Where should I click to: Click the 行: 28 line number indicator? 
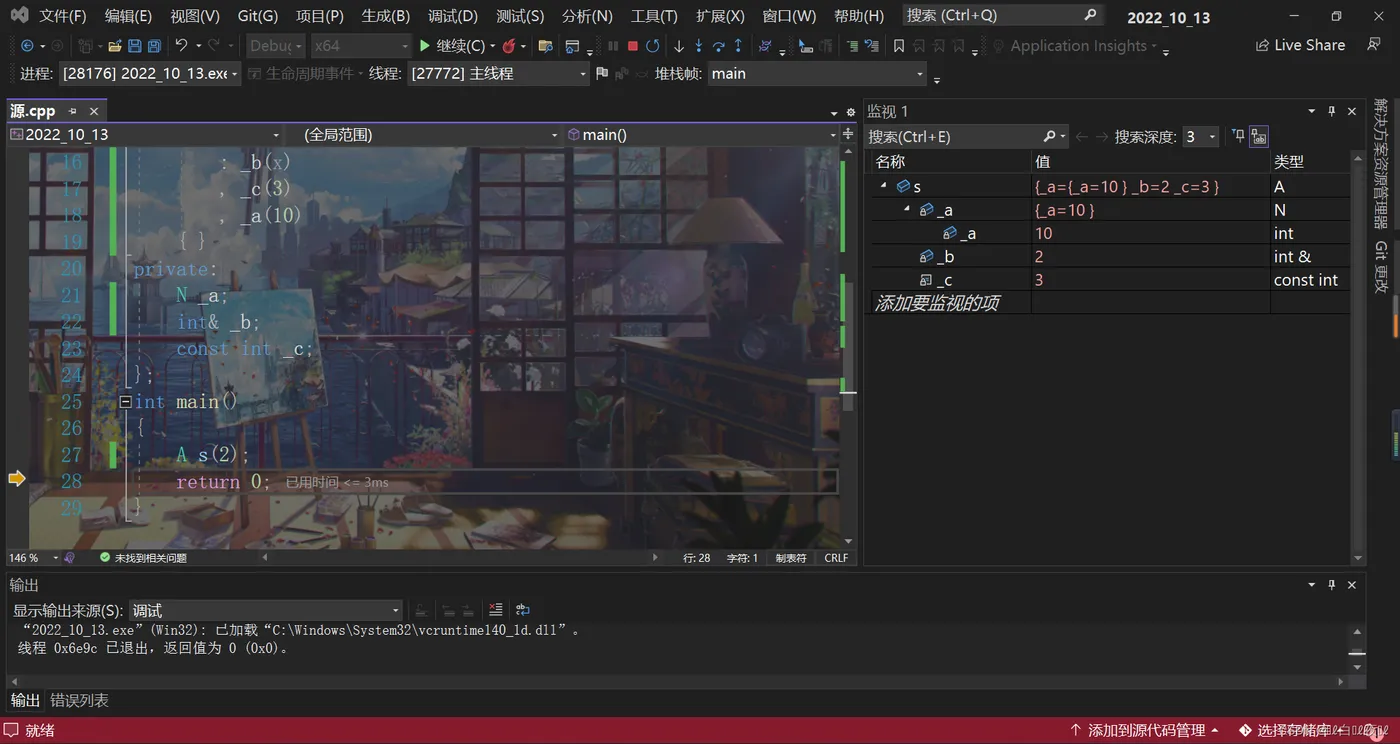[697, 558]
